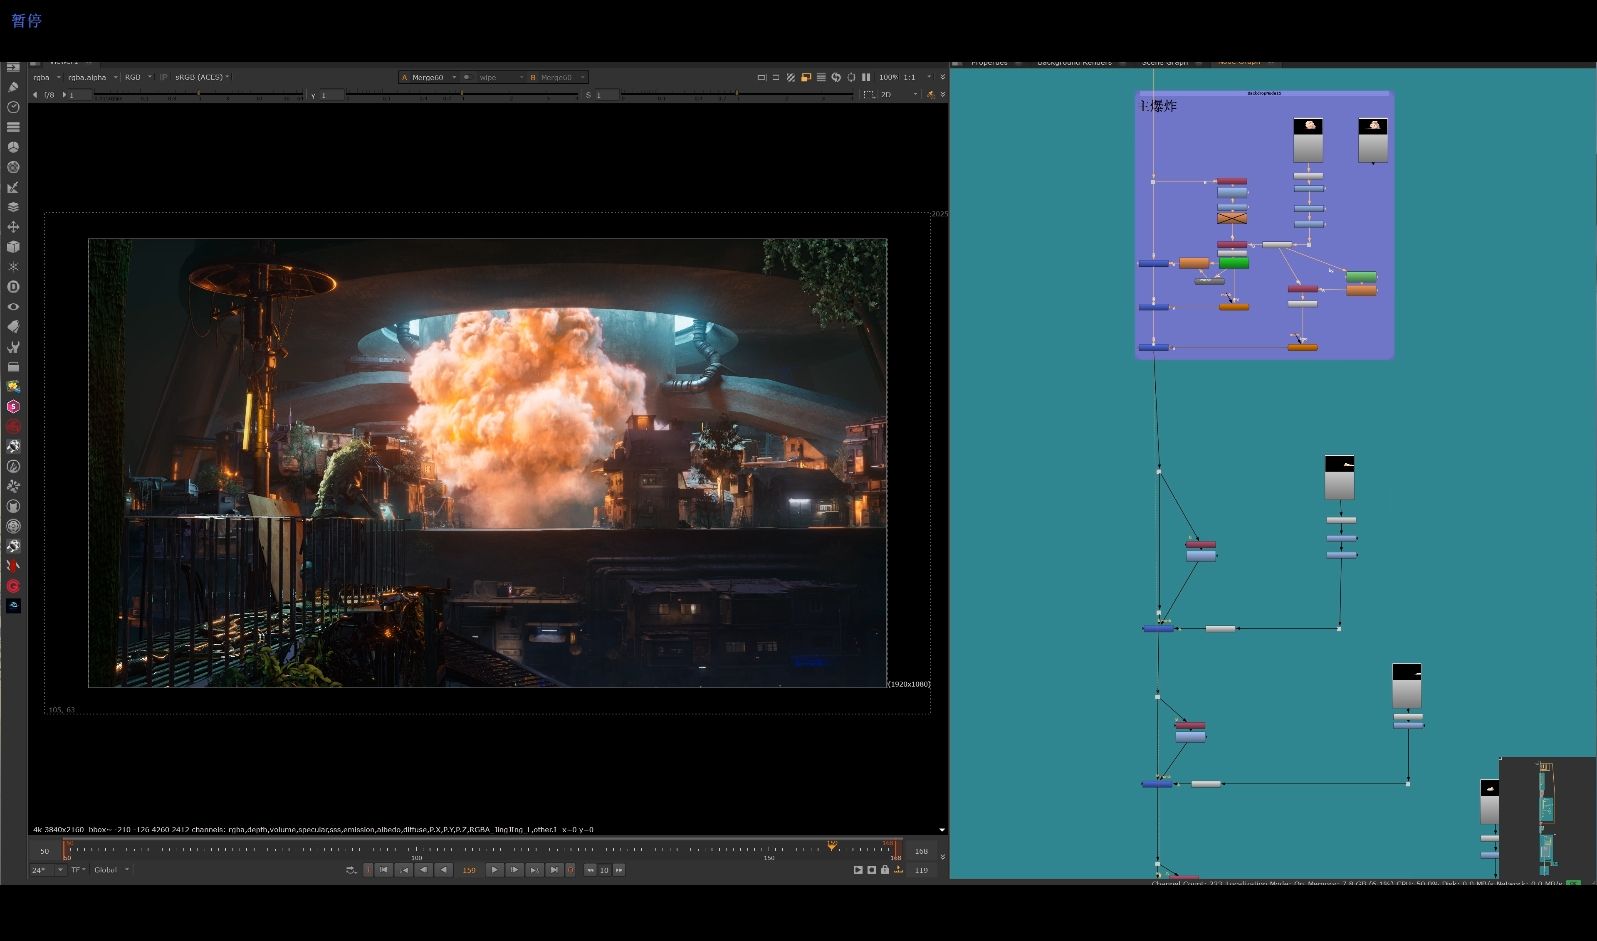Screen dimensions: 1597x941
Task: Toggle the orange region of interest button
Action: pos(806,77)
